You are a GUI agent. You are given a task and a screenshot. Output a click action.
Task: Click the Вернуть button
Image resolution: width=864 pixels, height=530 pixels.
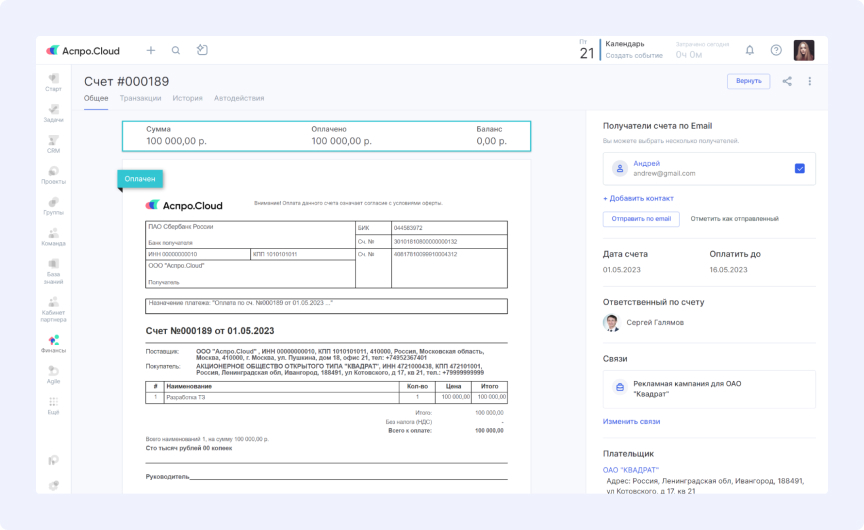coord(748,81)
